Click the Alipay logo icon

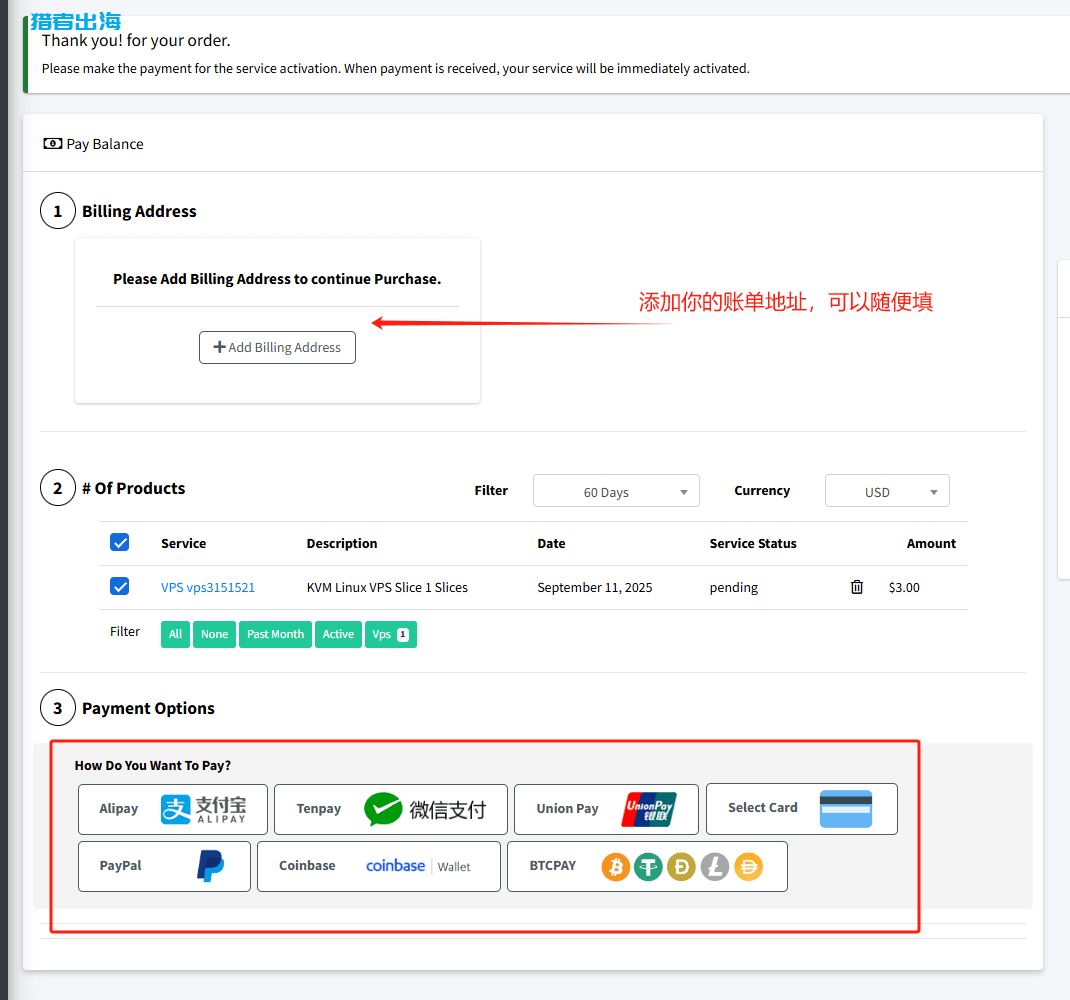point(203,810)
